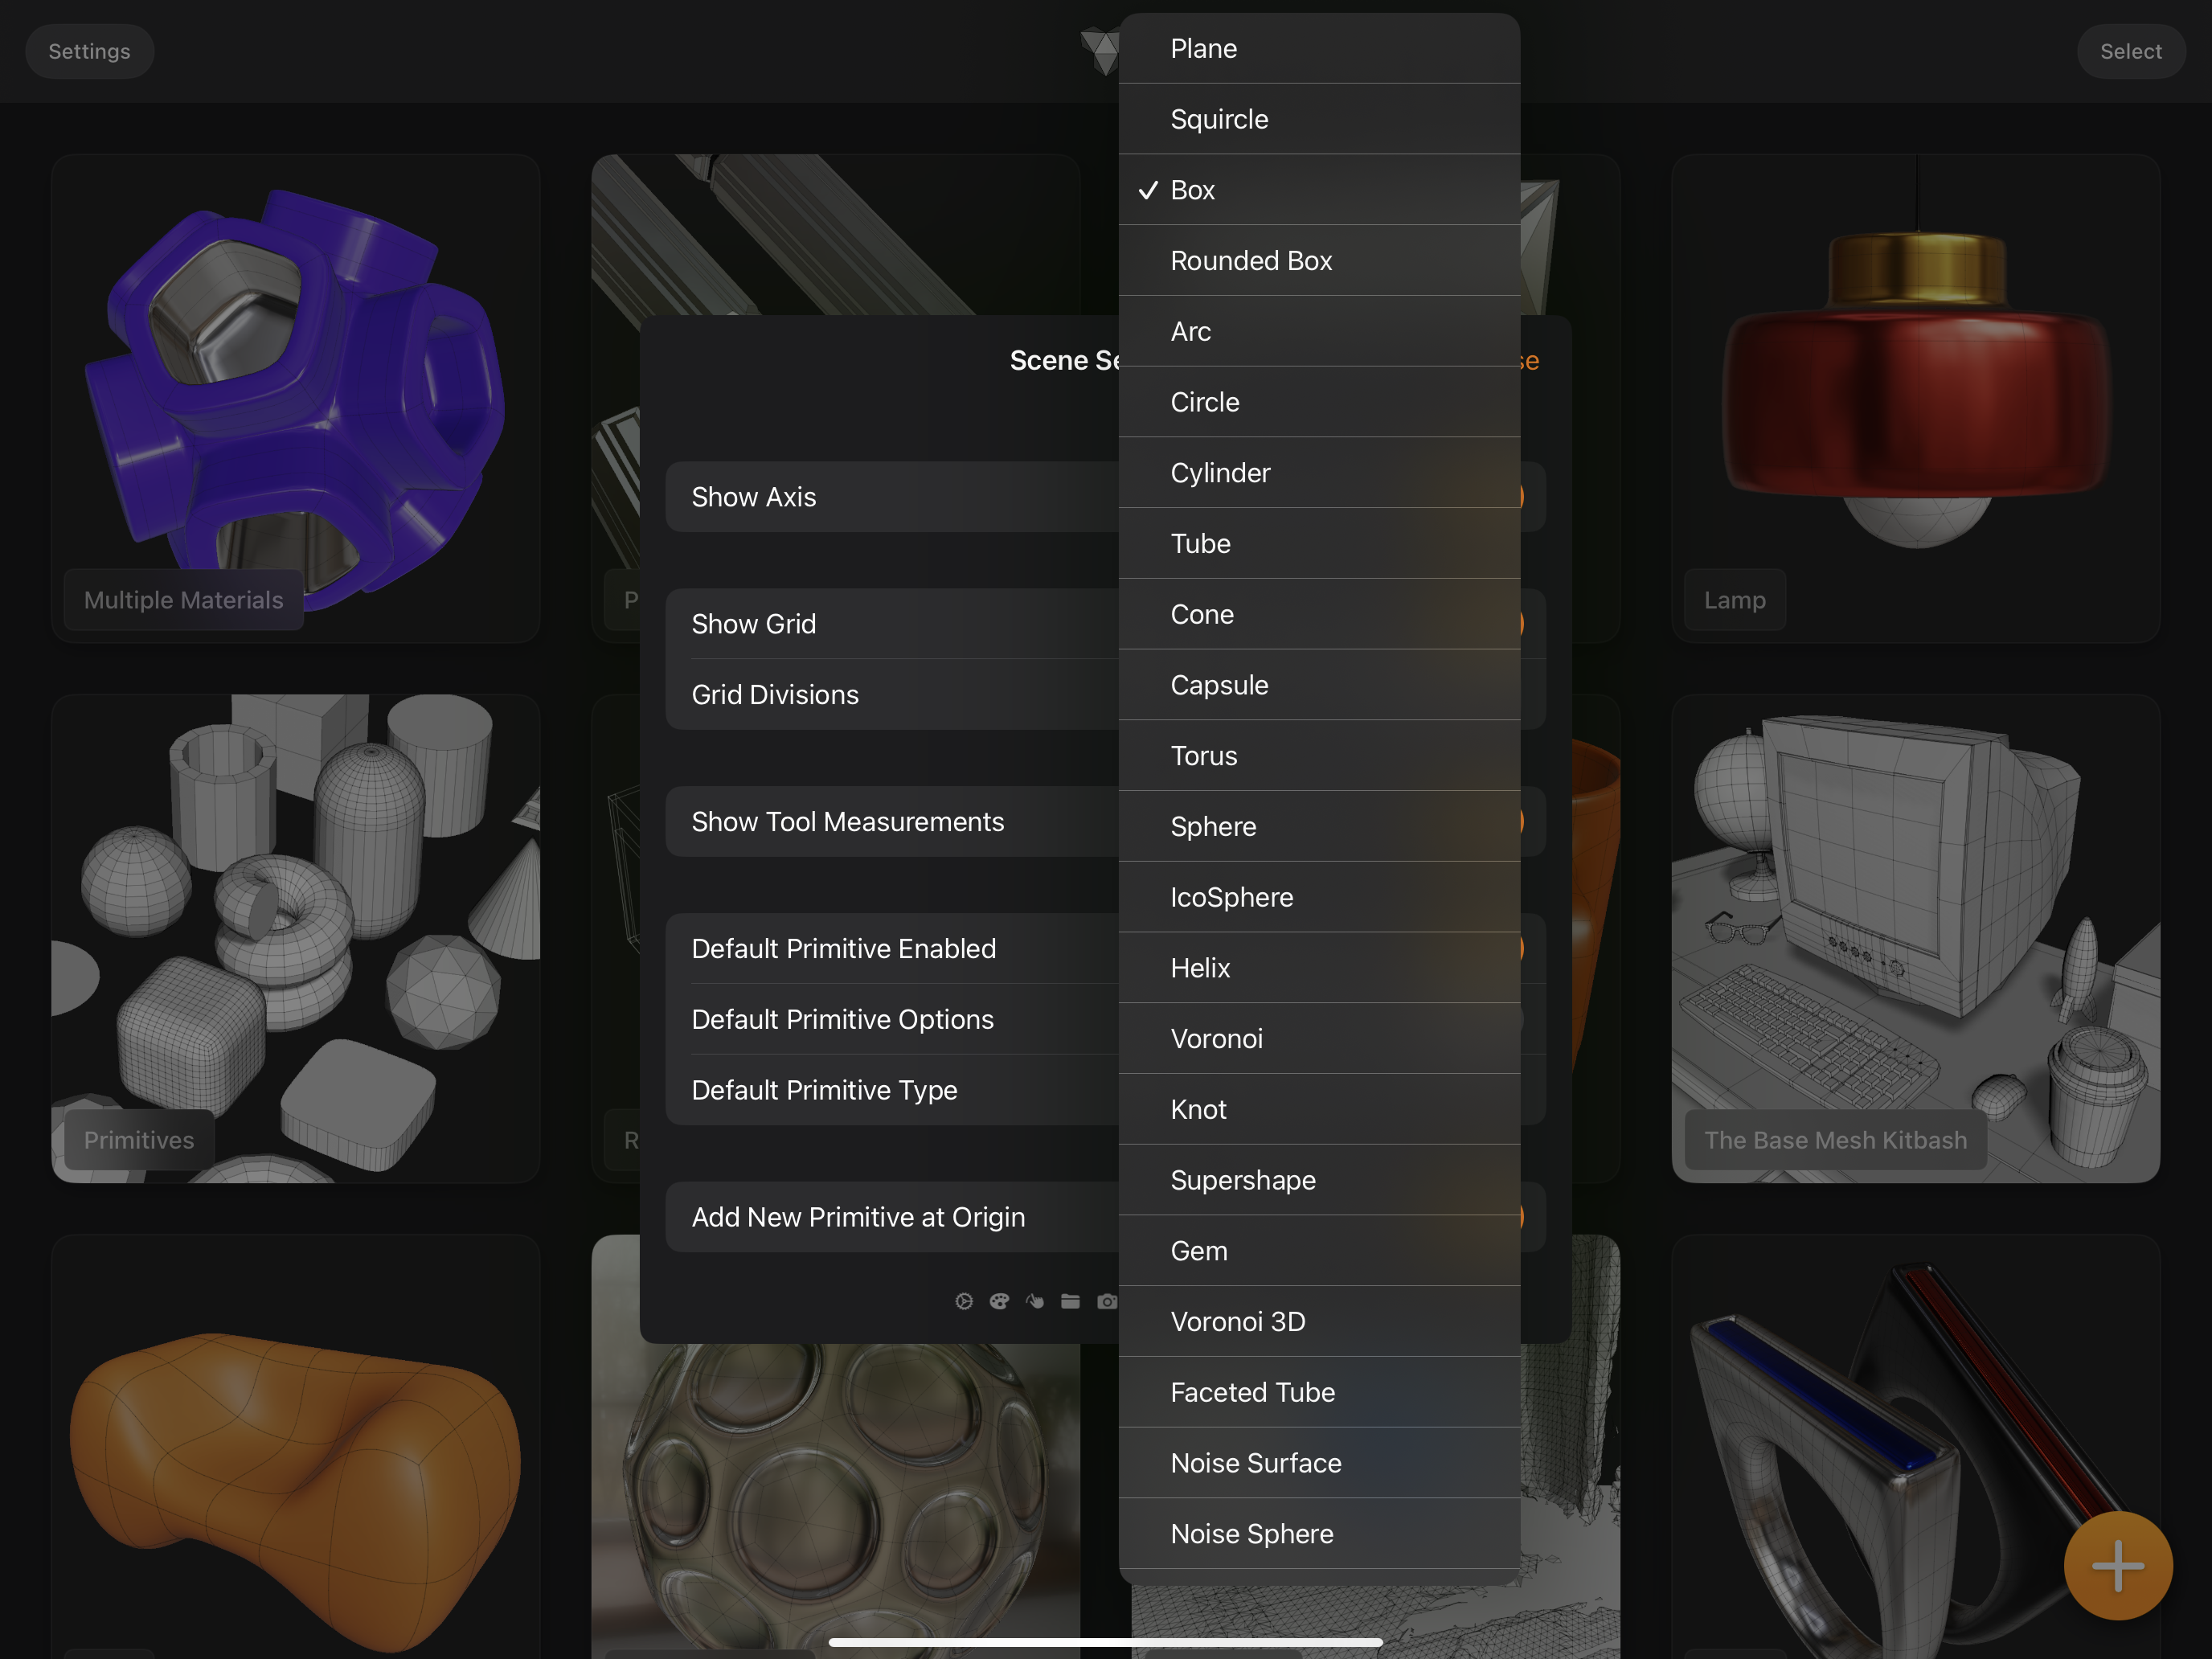Choose Squircle from primitive type menu
This screenshot has height=1659, width=2212.
click(x=1320, y=119)
